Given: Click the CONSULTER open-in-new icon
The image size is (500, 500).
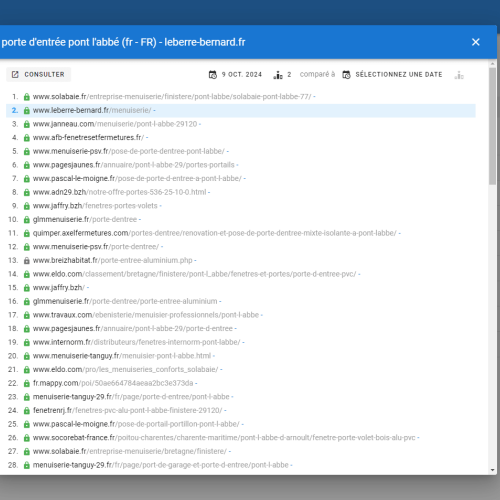Looking at the screenshot, I should [15, 74].
